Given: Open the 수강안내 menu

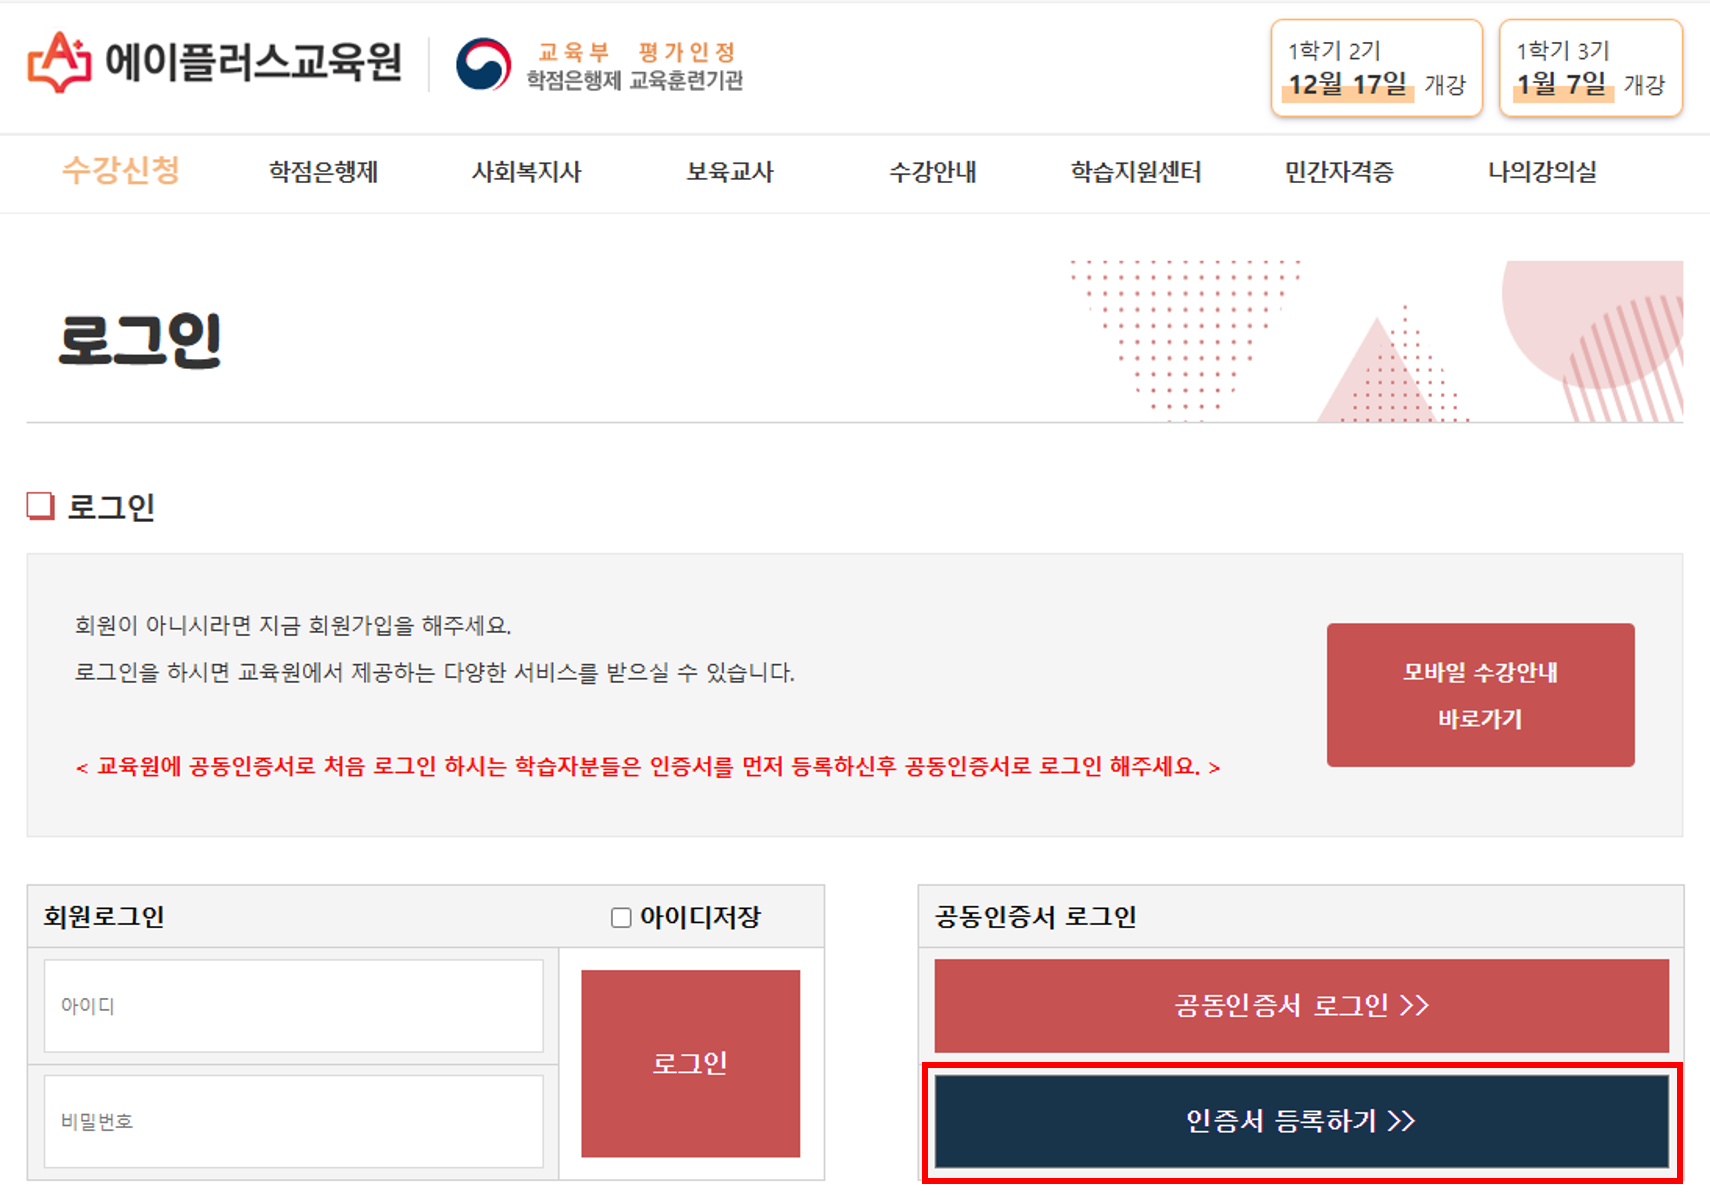Looking at the screenshot, I should click(932, 172).
